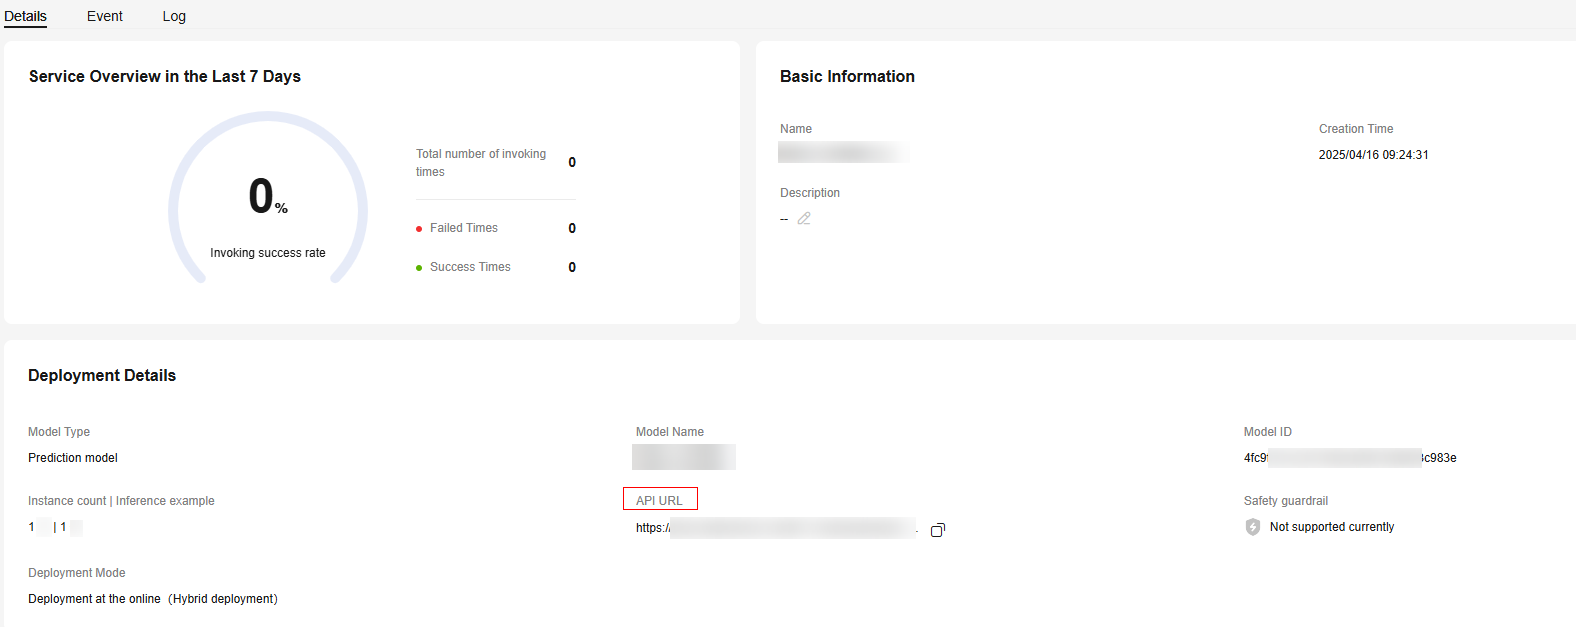Click the Prediction model type text

click(x=73, y=458)
